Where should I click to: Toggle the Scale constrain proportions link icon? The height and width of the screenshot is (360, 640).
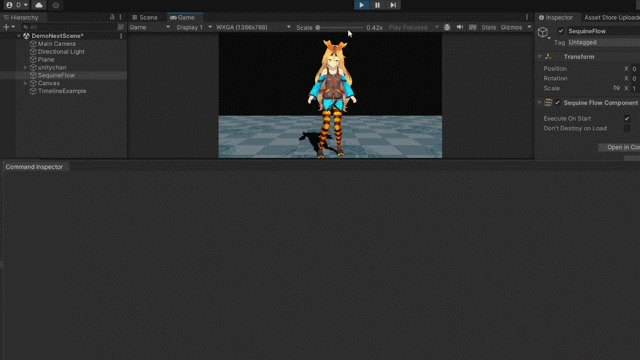pyautogui.click(x=616, y=88)
